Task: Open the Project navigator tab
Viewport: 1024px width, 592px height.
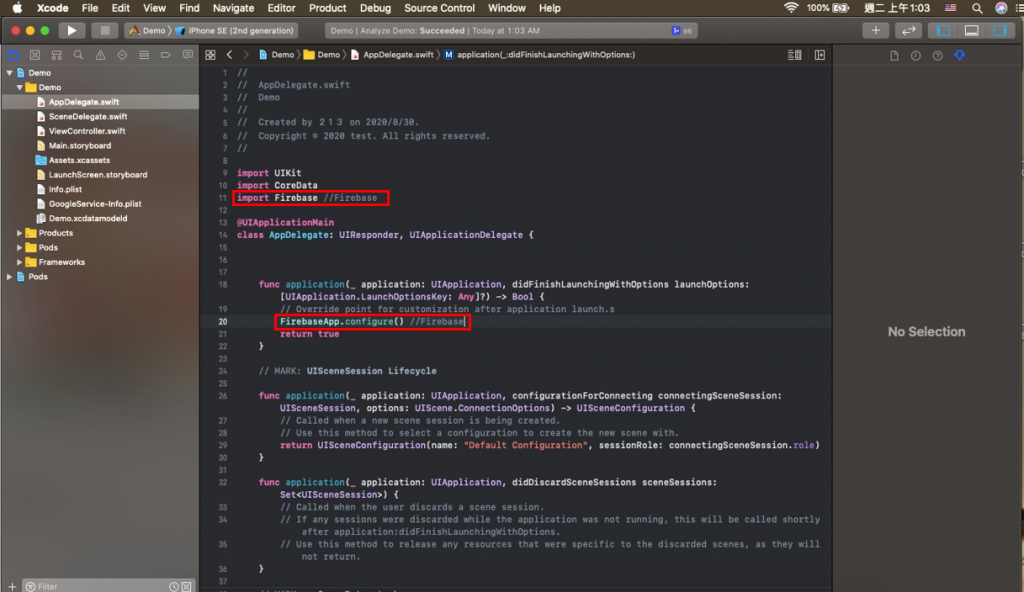Action: tap(13, 55)
